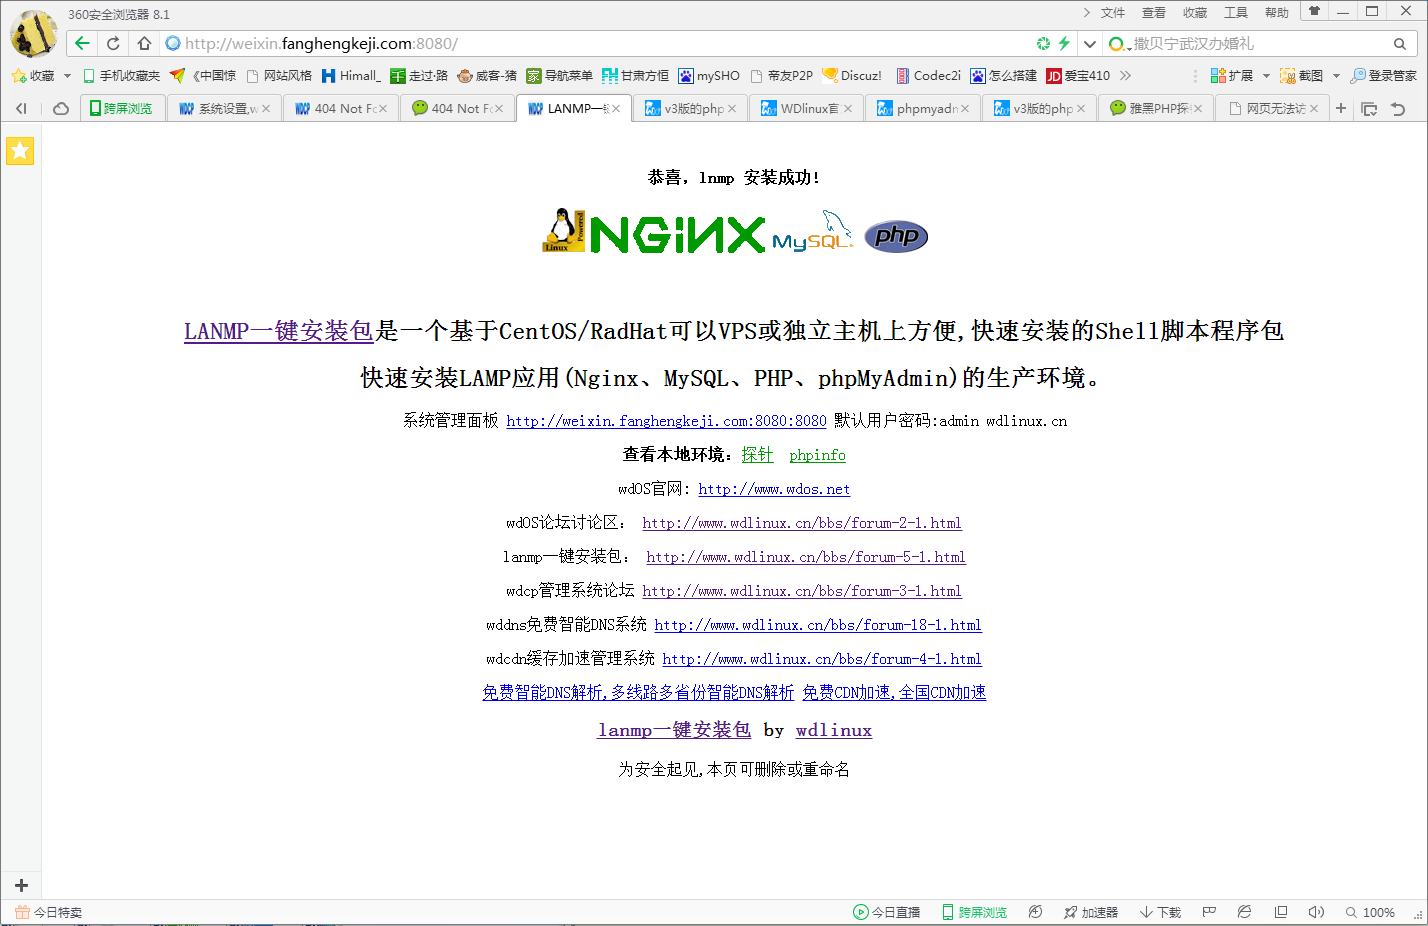Close the LANMP tab

coord(616,108)
